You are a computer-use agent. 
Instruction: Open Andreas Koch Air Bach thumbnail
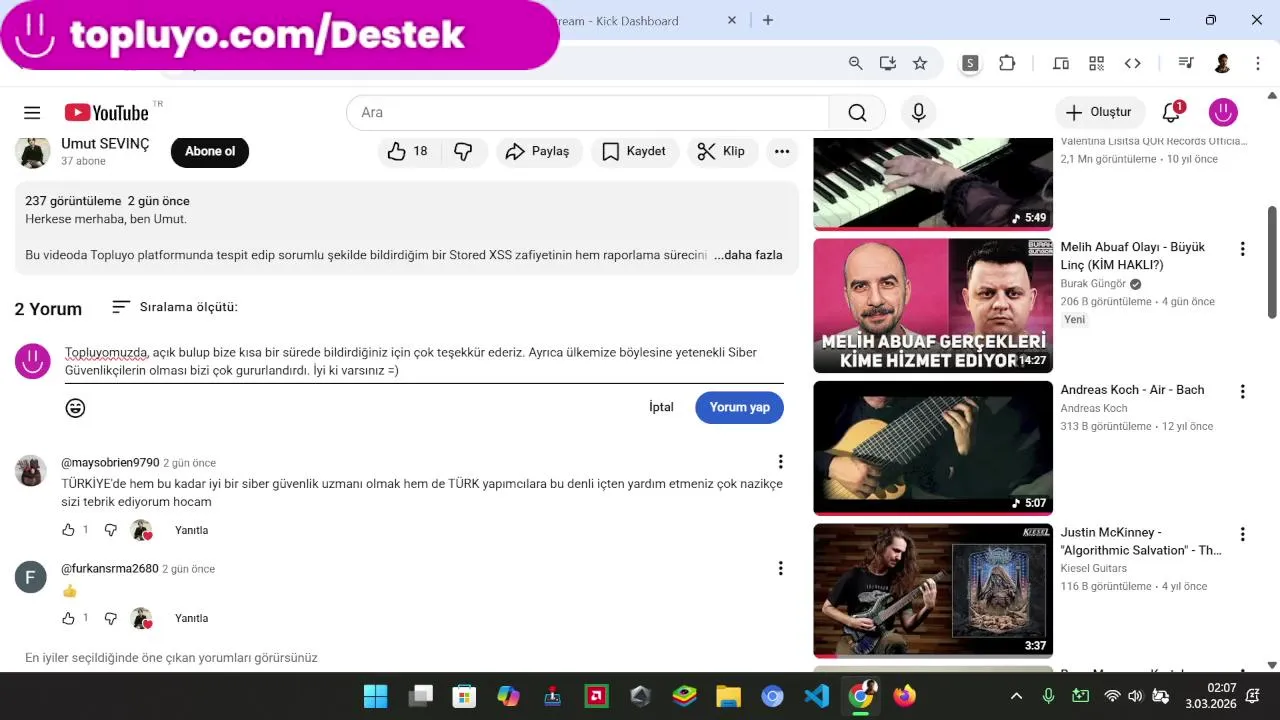coord(933,448)
